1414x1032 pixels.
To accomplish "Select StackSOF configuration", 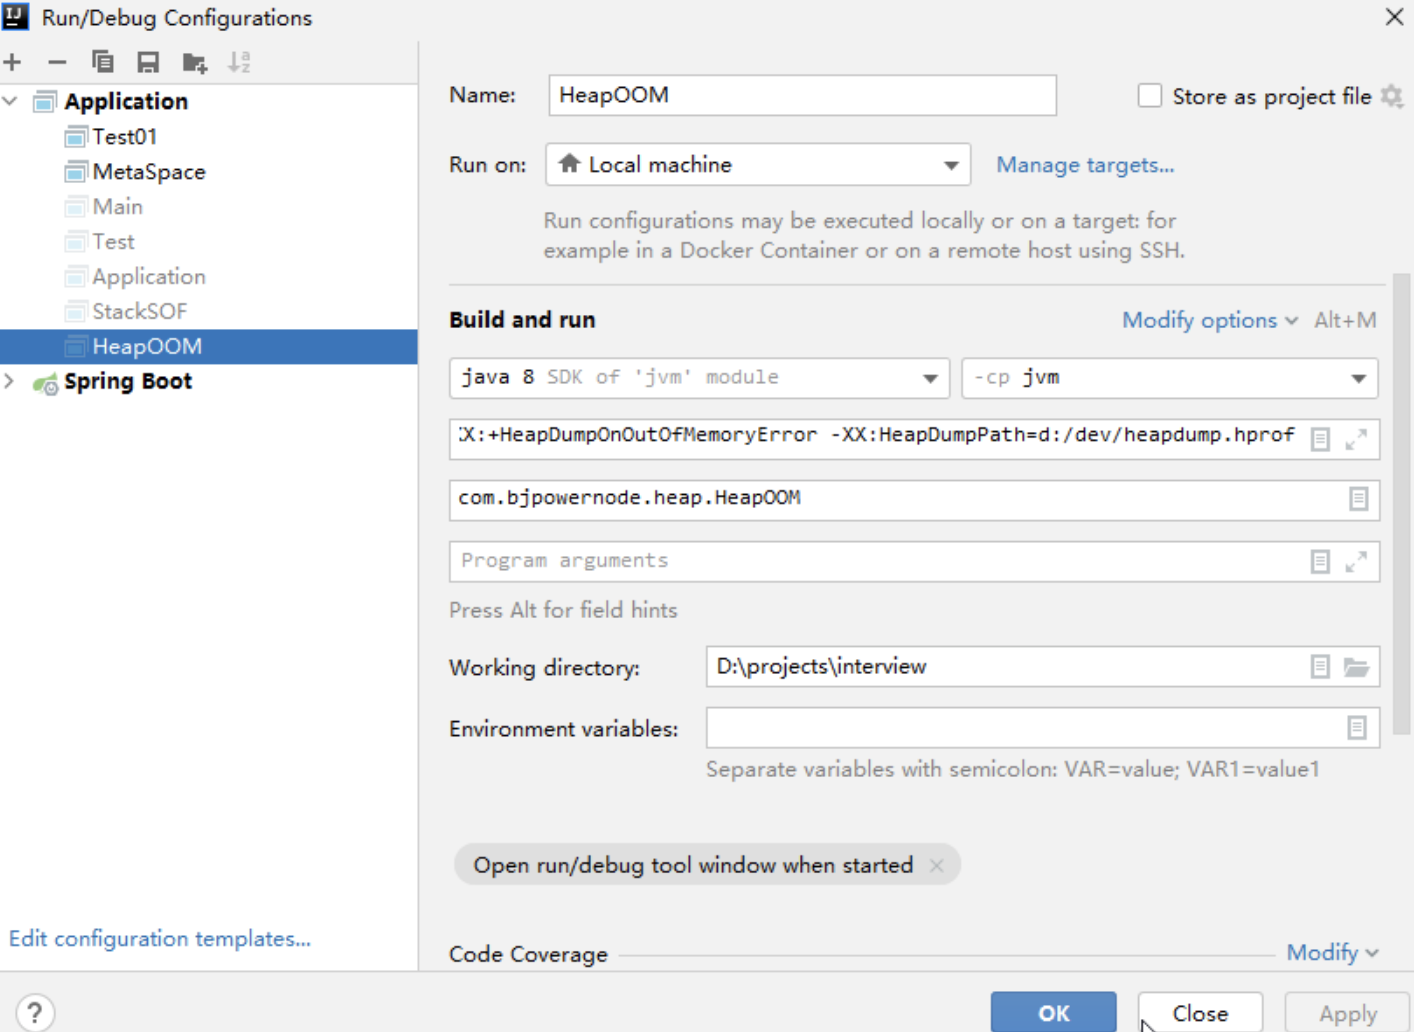I will [139, 311].
